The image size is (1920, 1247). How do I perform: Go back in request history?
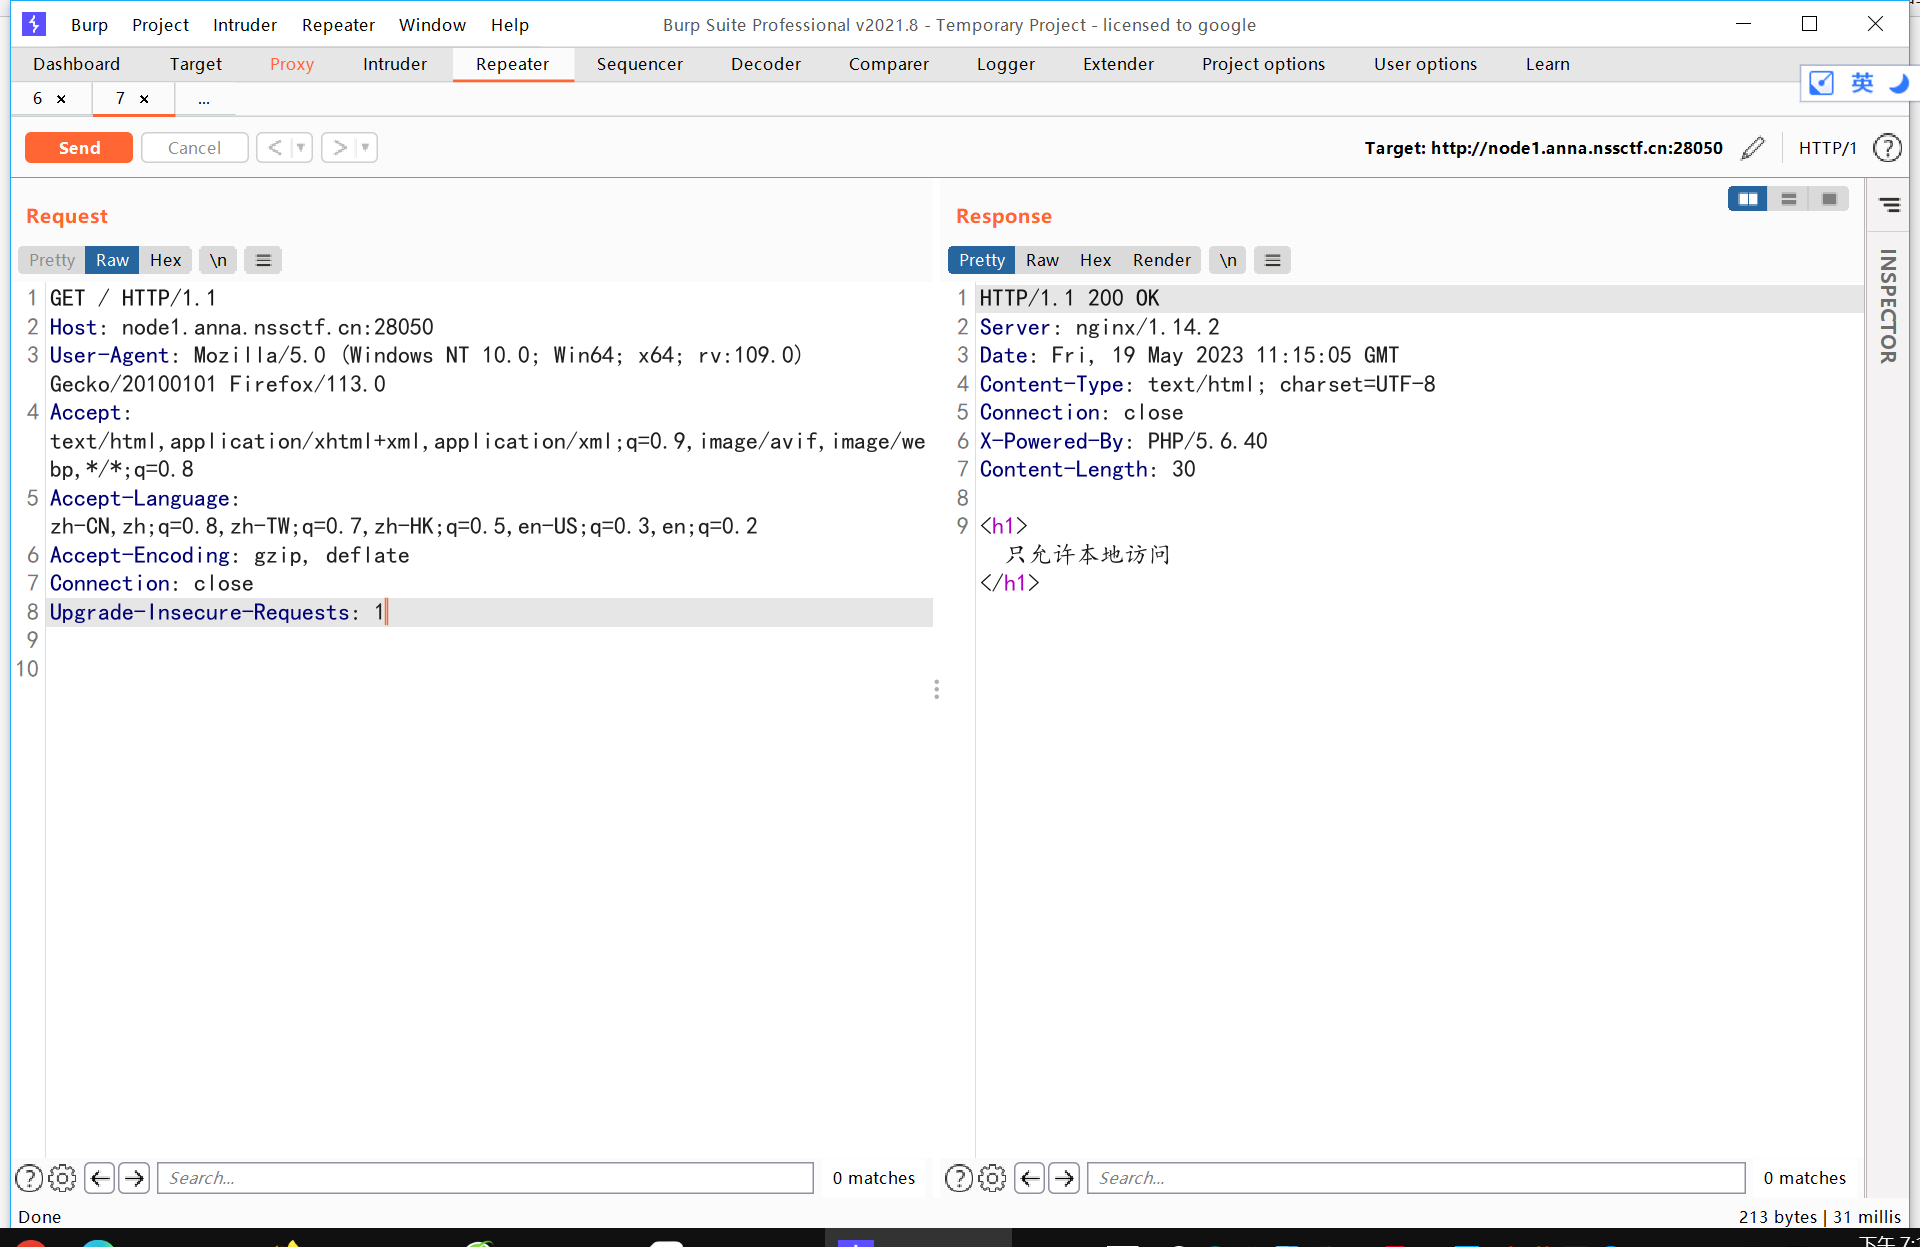coord(274,148)
